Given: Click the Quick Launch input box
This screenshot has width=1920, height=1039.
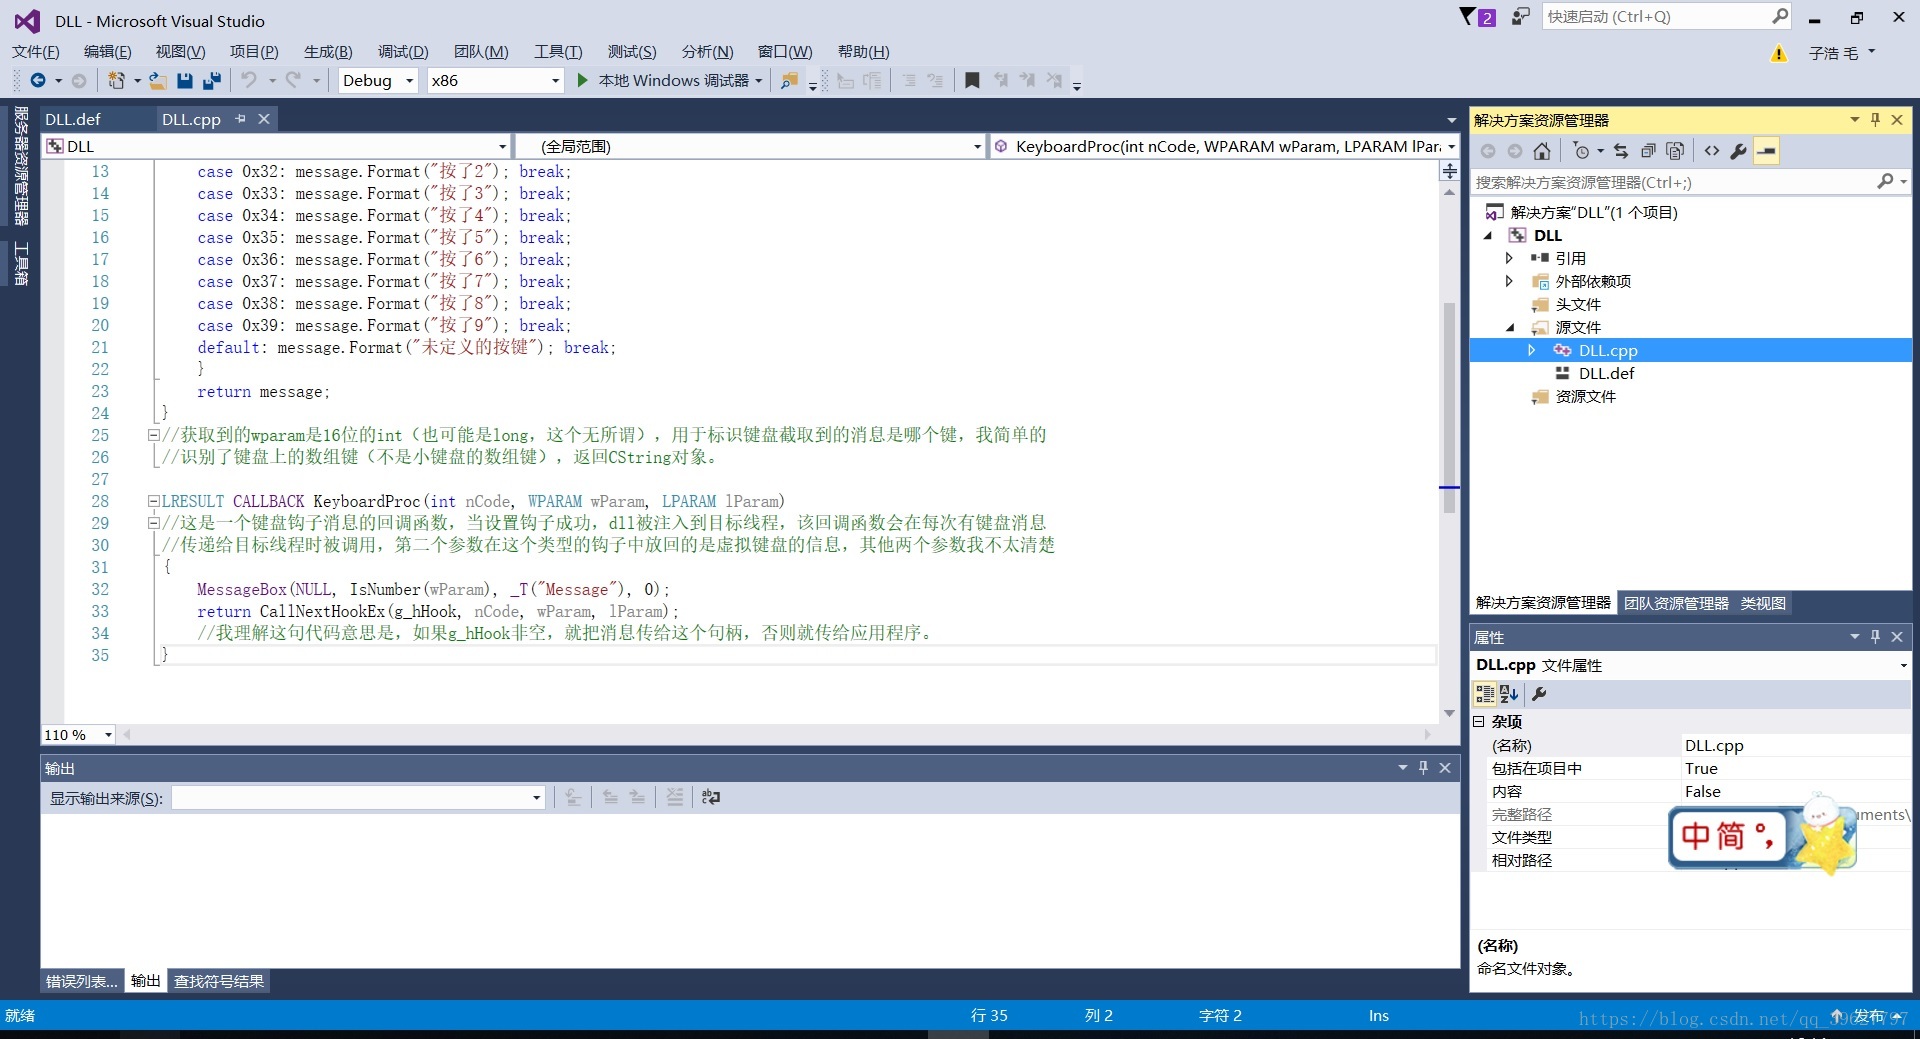Looking at the screenshot, I should coord(1655,17).
